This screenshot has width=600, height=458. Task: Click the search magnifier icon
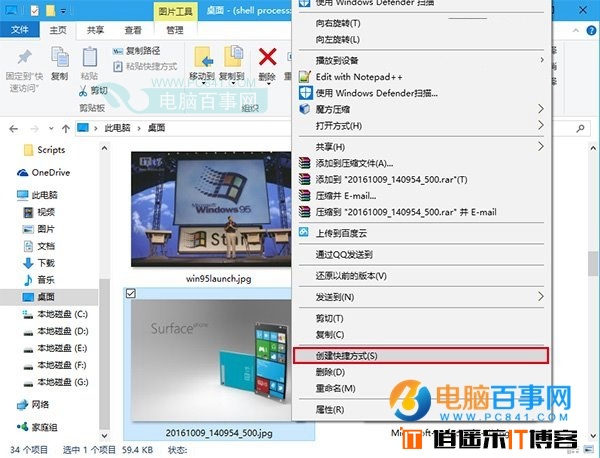(580, 128)
